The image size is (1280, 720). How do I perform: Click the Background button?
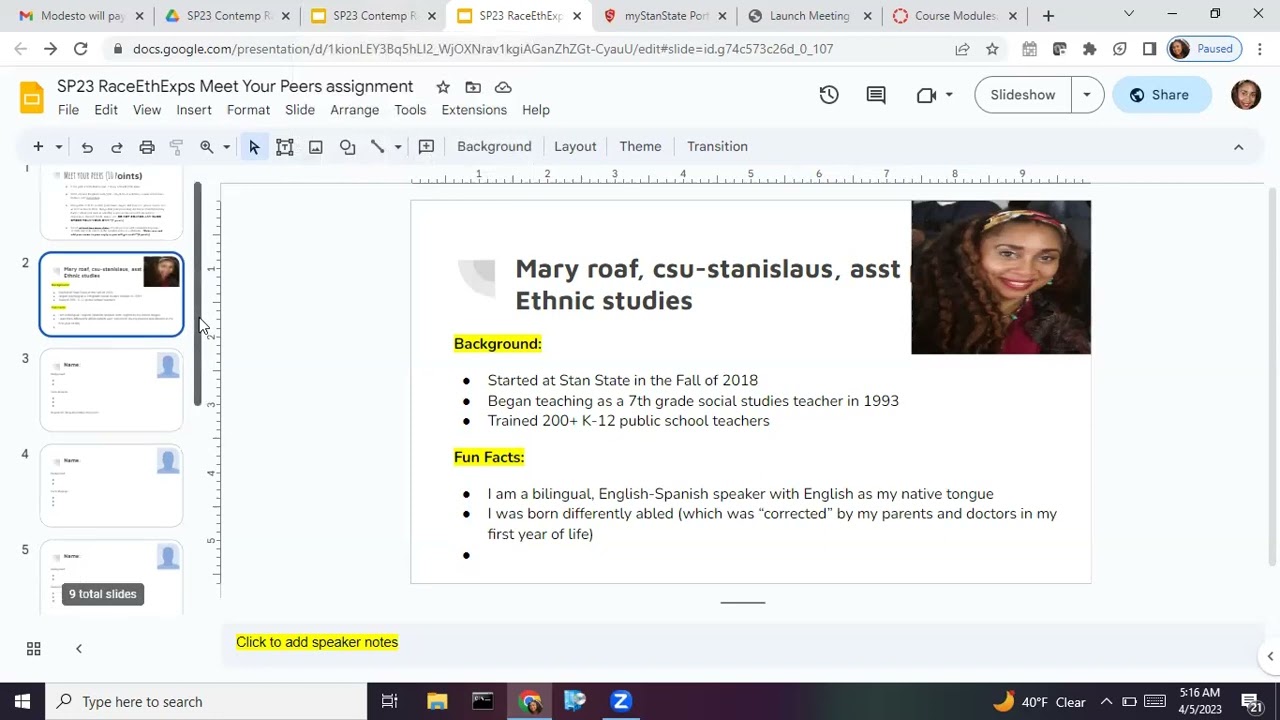[x=494, y=147]
